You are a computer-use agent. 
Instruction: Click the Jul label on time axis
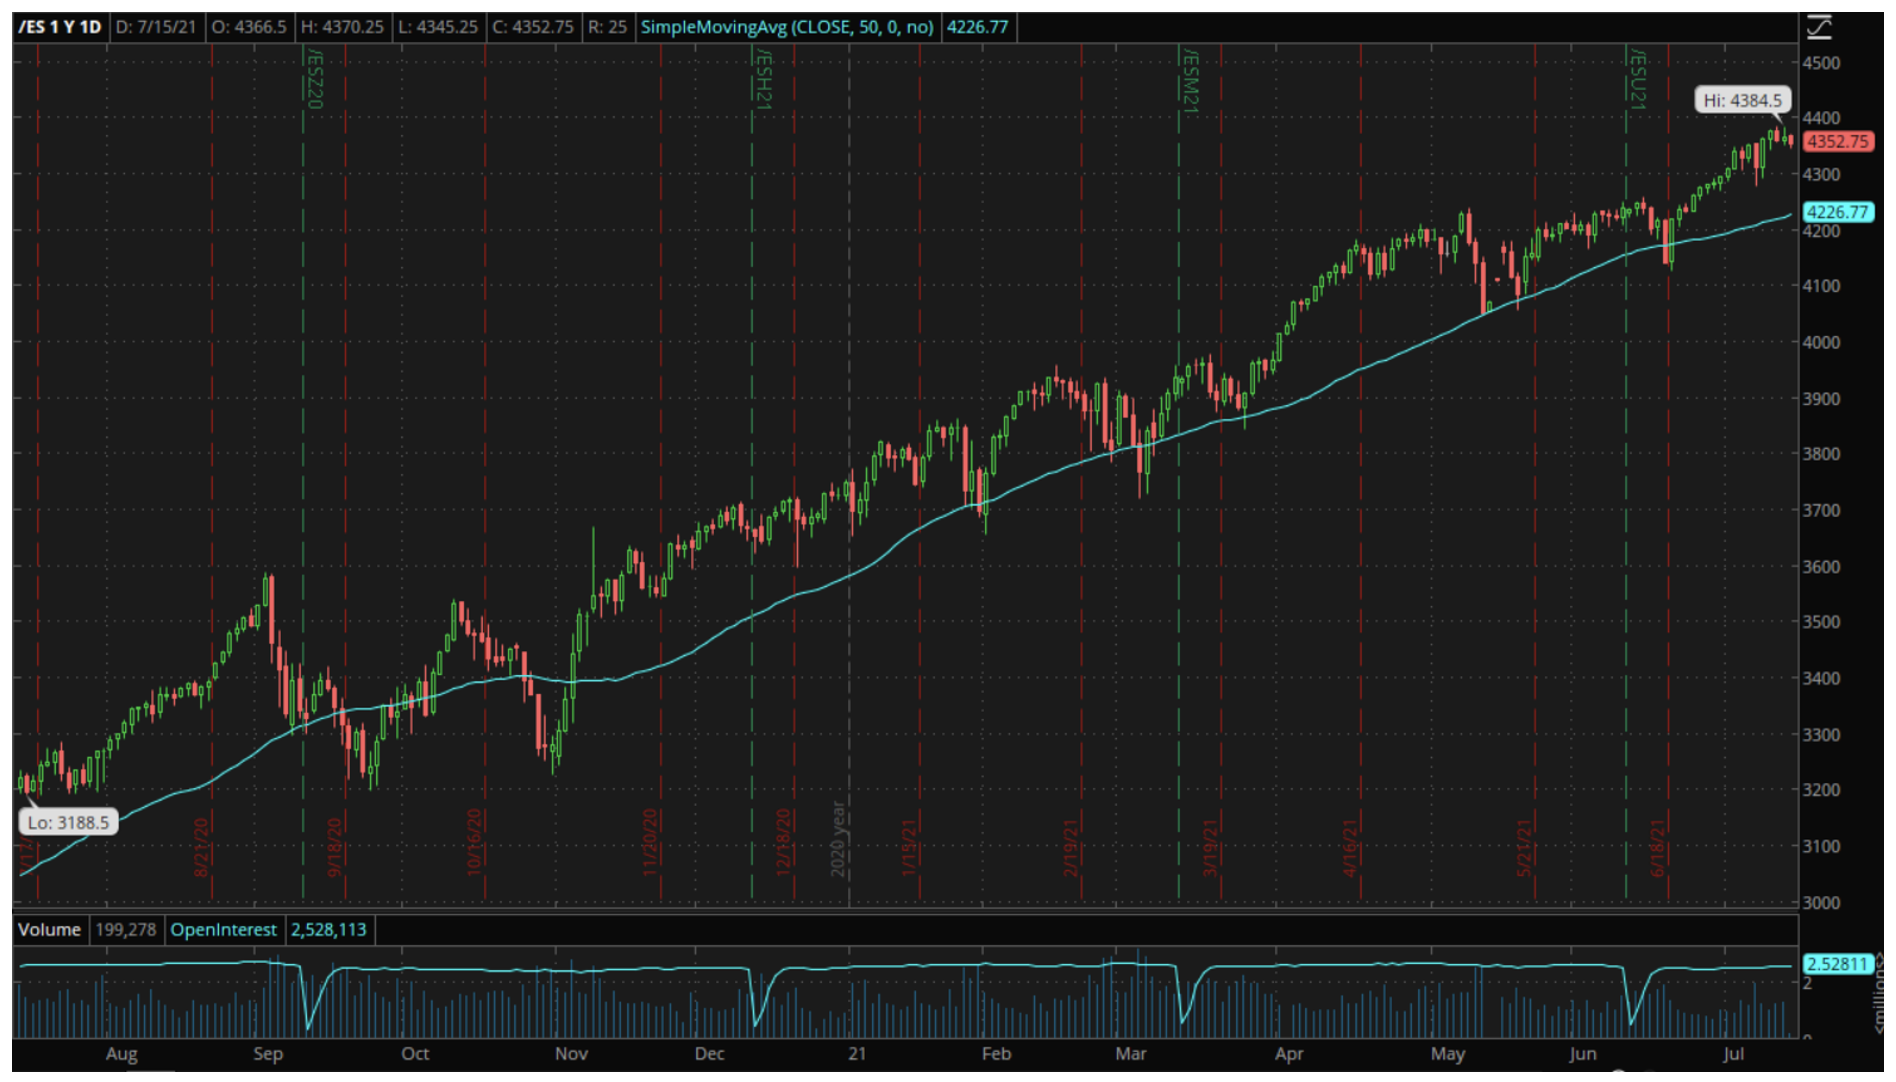point(1734,1053)
